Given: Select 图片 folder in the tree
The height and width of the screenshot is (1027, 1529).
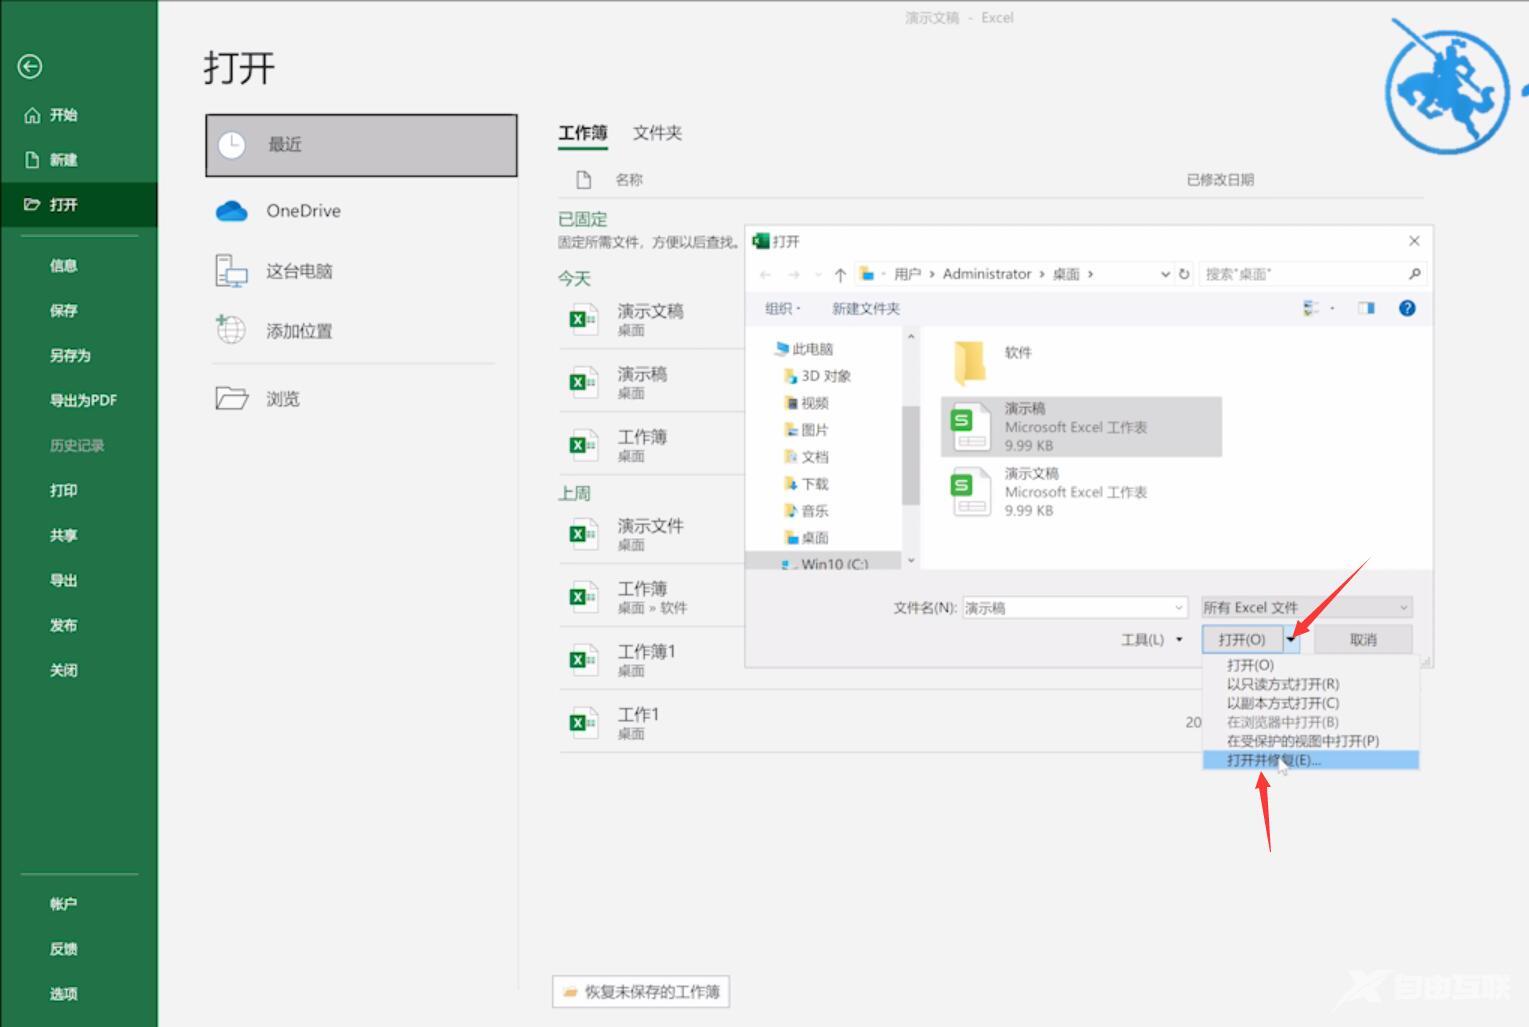Looking at the screenshot, I should click(806, 430).
